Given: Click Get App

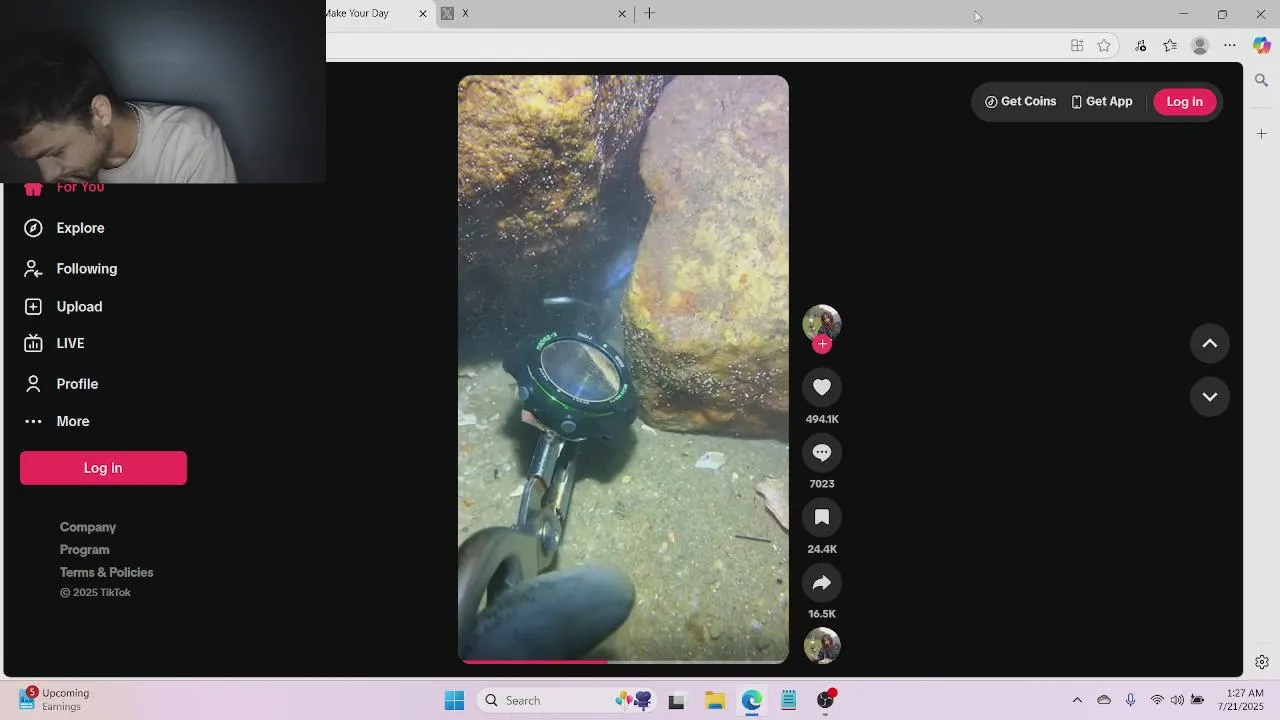Looking at the screenshot, I should pos(1102,101).
